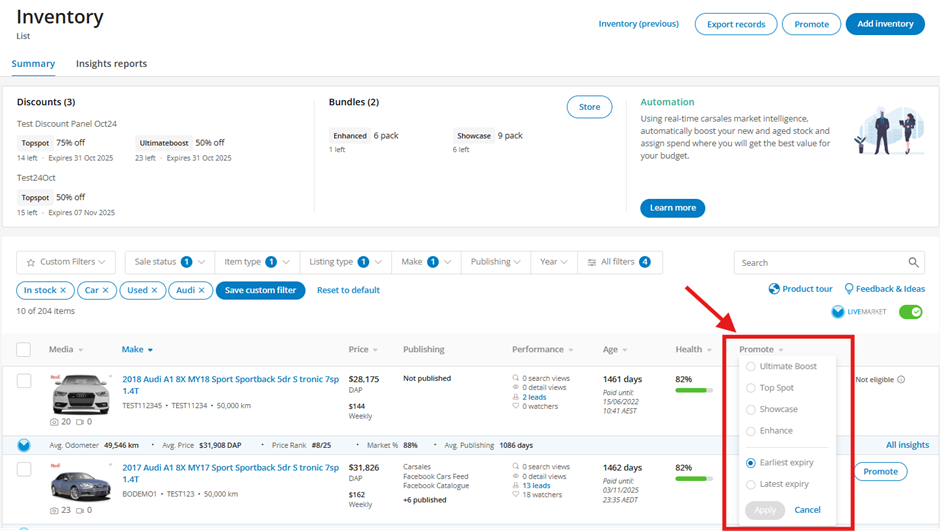Expand the Sale status filter dropdown
940x531 pixels.
169,262
